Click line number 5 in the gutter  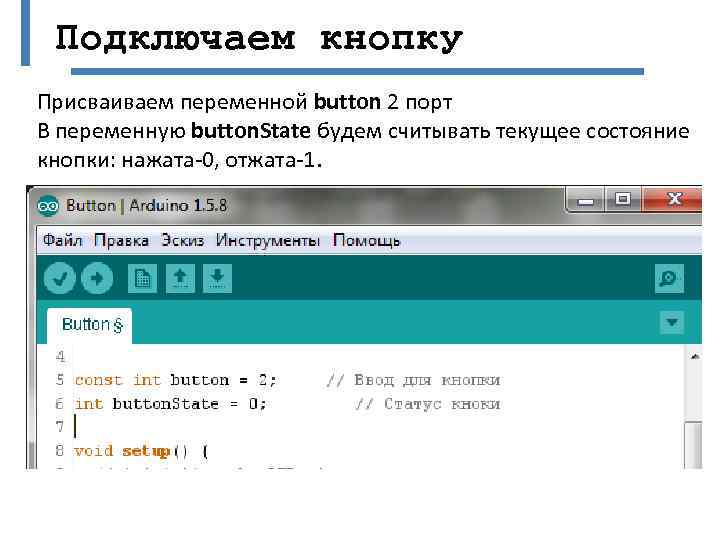pyautogui.click(x=60, y=380)
